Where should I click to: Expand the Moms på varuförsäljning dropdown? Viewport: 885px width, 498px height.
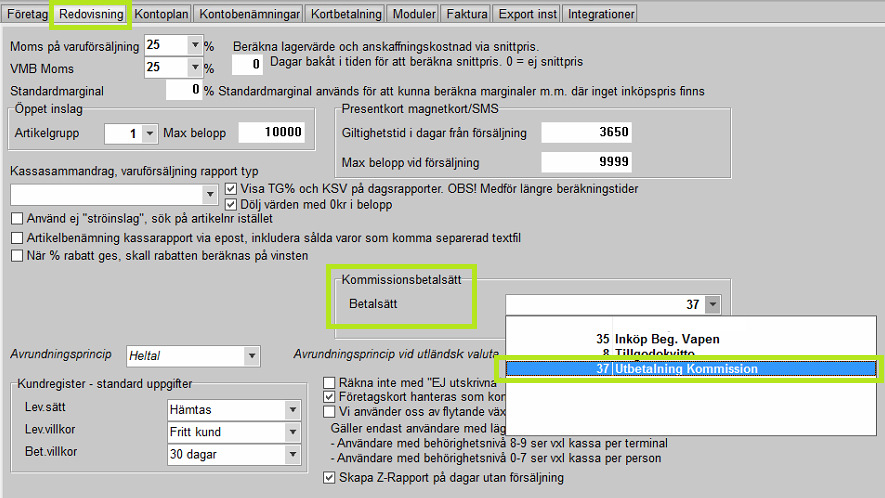coord(194,46)
